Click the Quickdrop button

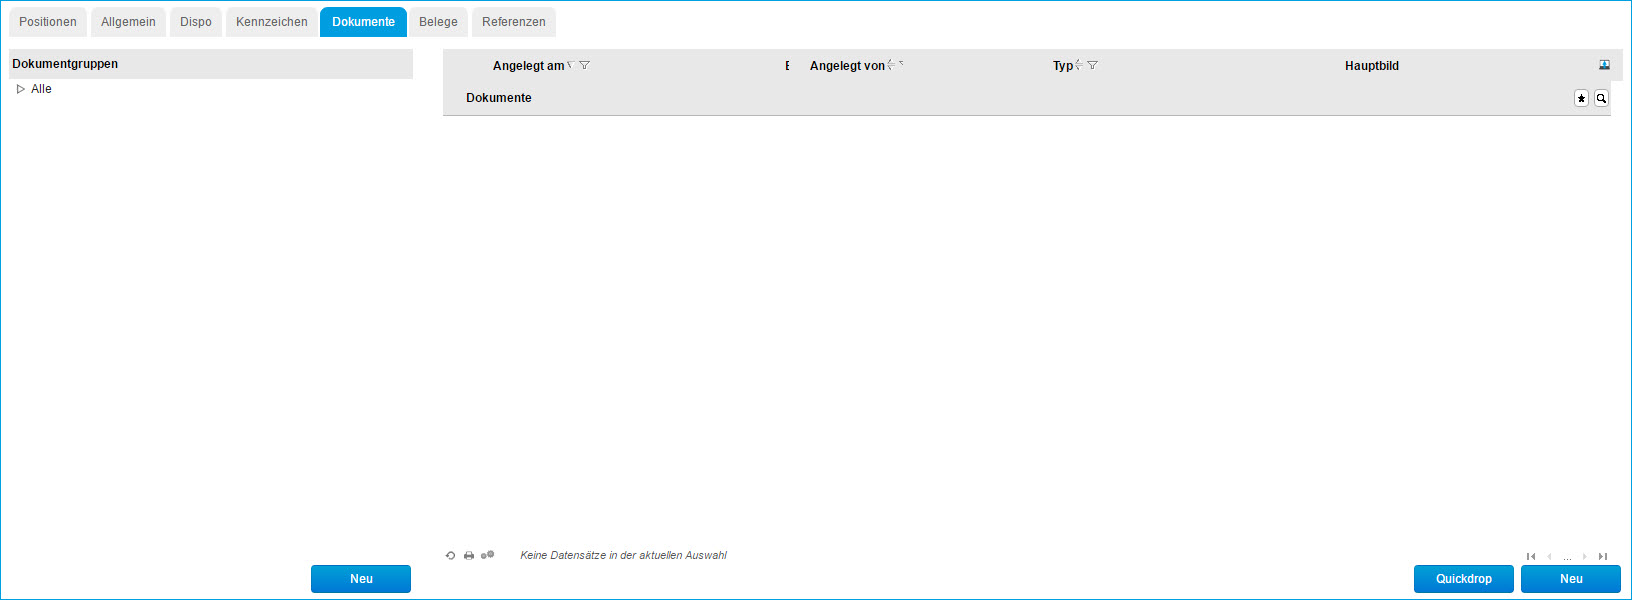coord(1464,579)
